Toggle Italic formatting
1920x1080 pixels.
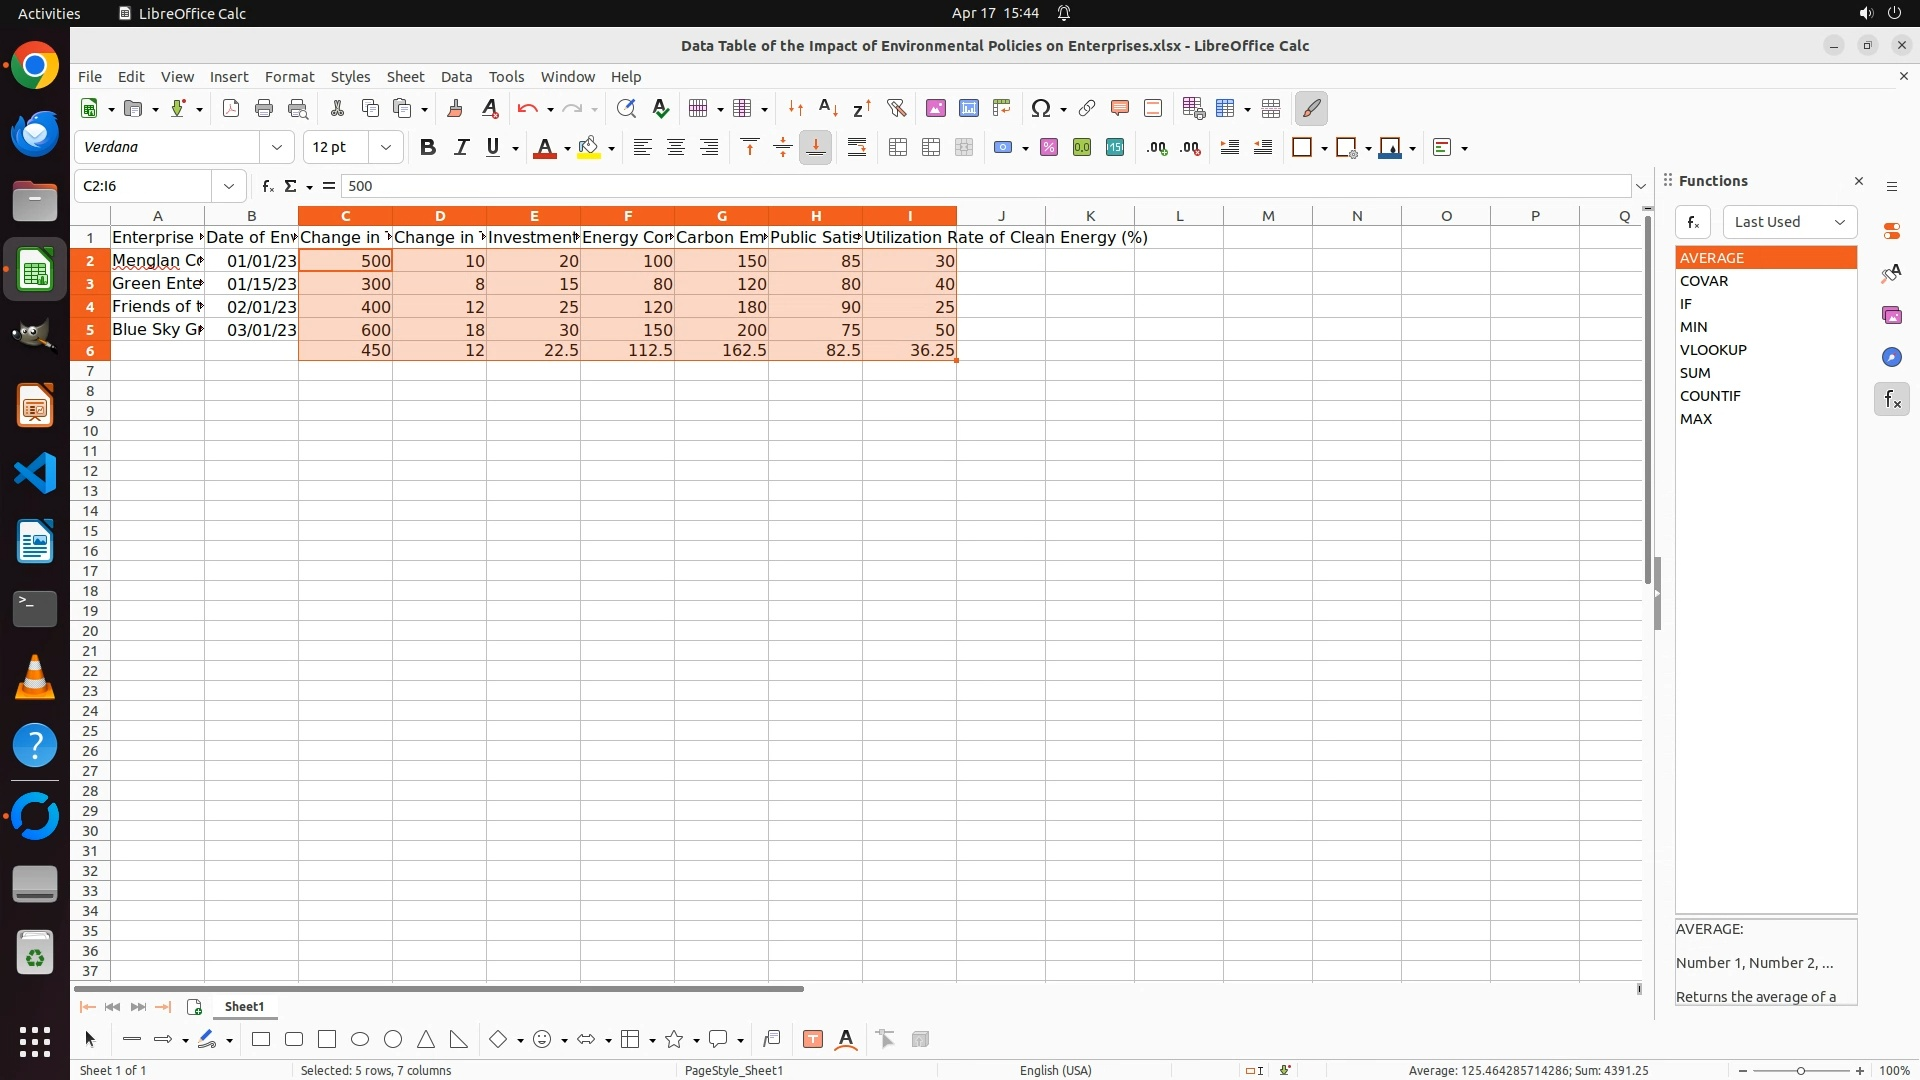point(461,147)
